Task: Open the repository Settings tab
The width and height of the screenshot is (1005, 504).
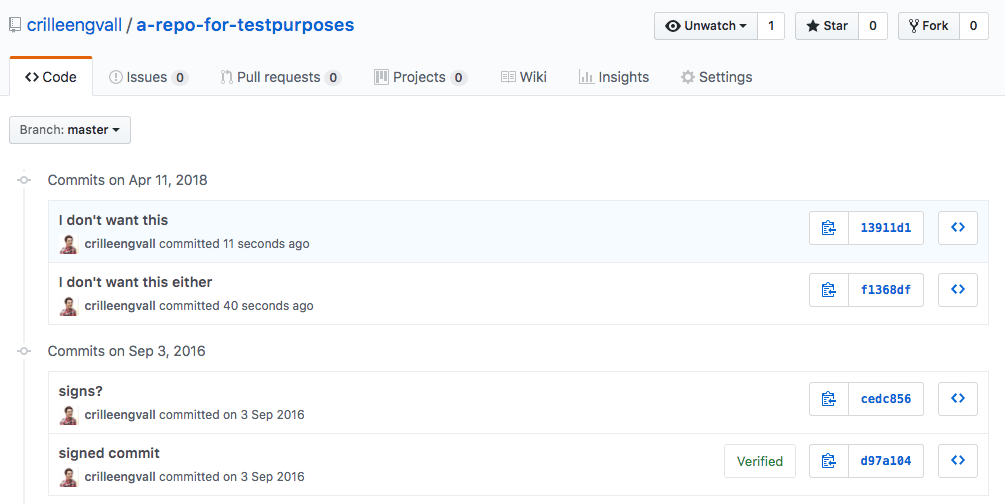Action: coord(717,78)
